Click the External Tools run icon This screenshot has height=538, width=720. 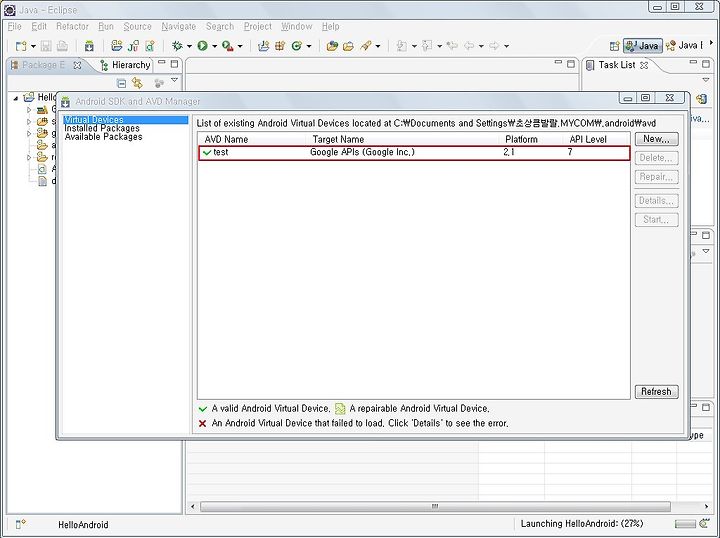click(x=227, y=46)
